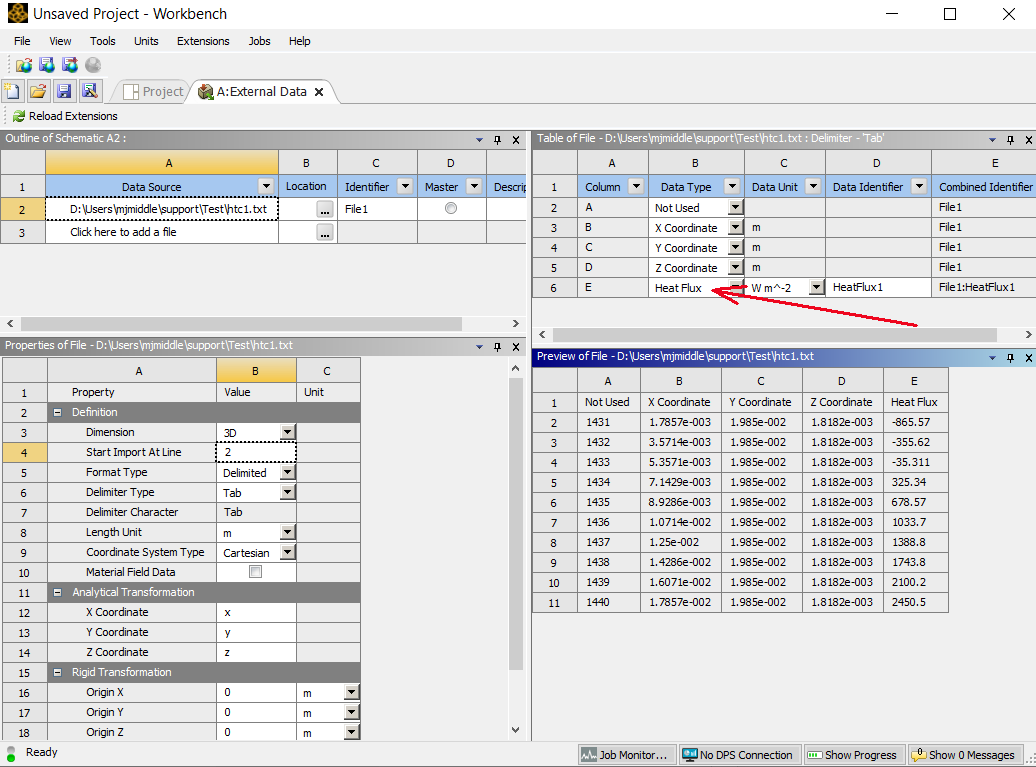Open the Format Type dropdown showing Delimited
The width and height of the screenshot is (1036, 767).
pyautogui.click(x=287, y=472)
